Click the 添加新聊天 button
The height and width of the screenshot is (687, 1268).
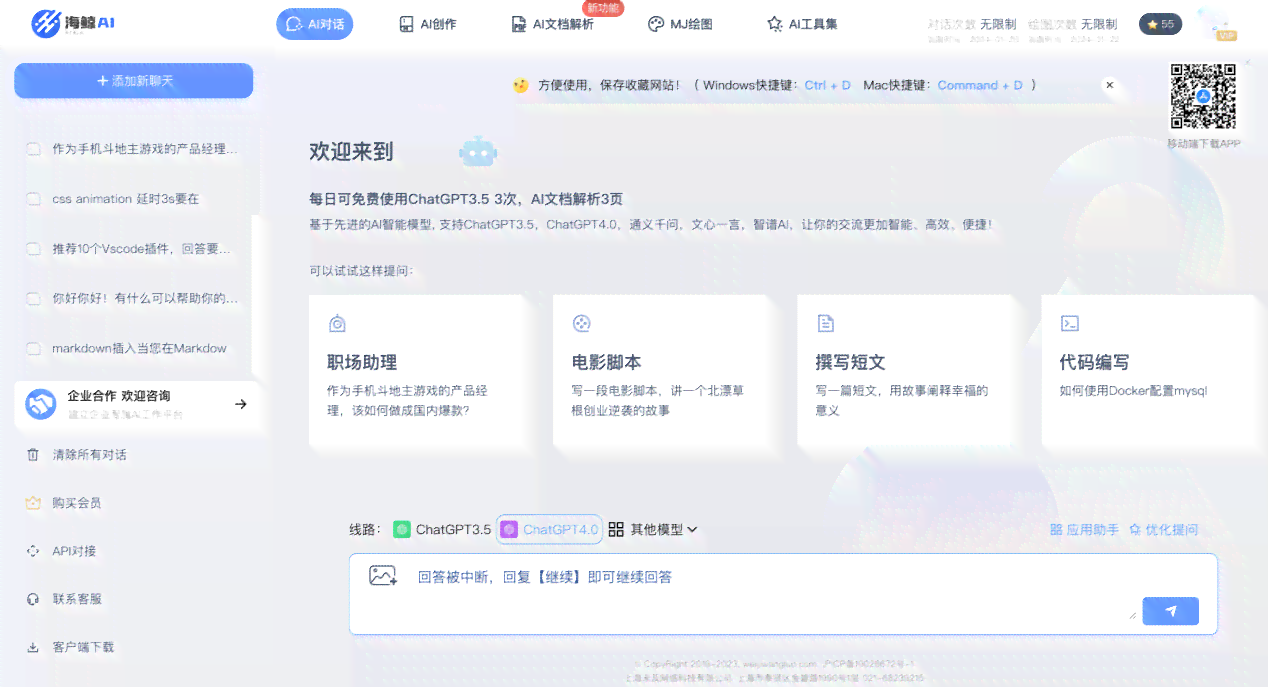tap(133, 81)
